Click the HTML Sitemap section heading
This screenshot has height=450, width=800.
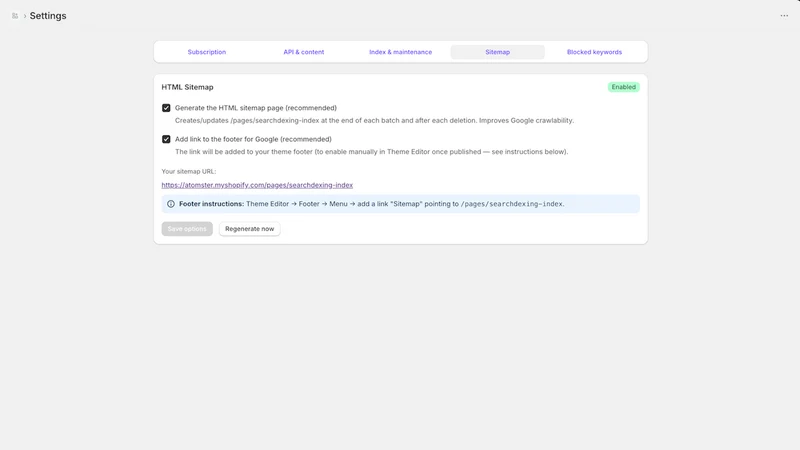point(187,87)
